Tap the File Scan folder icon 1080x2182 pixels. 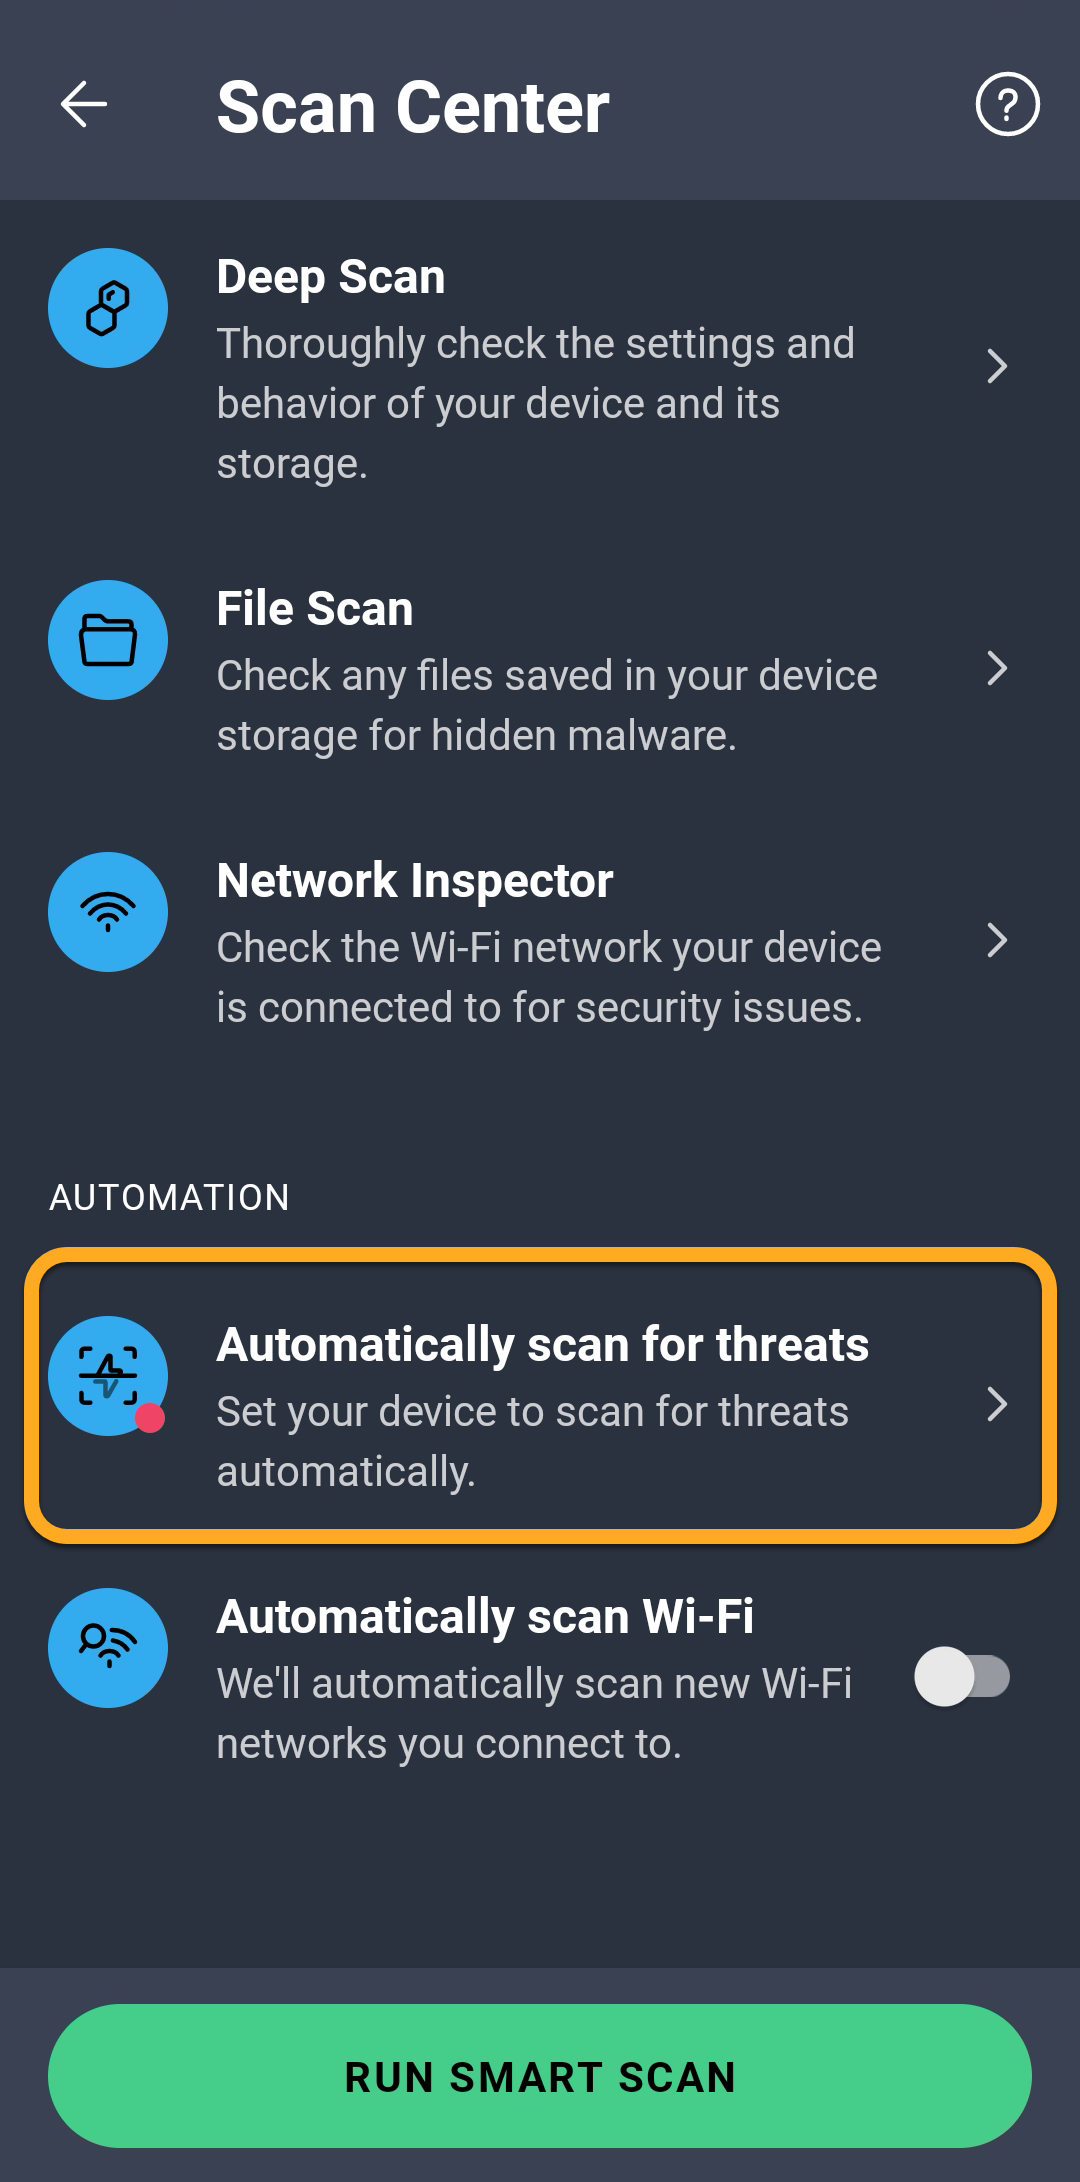(108, 640)
